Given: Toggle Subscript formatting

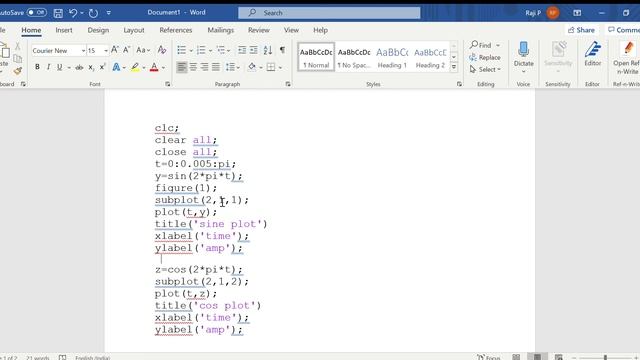Looking at the screenshot, I should (x=91, y=67).
